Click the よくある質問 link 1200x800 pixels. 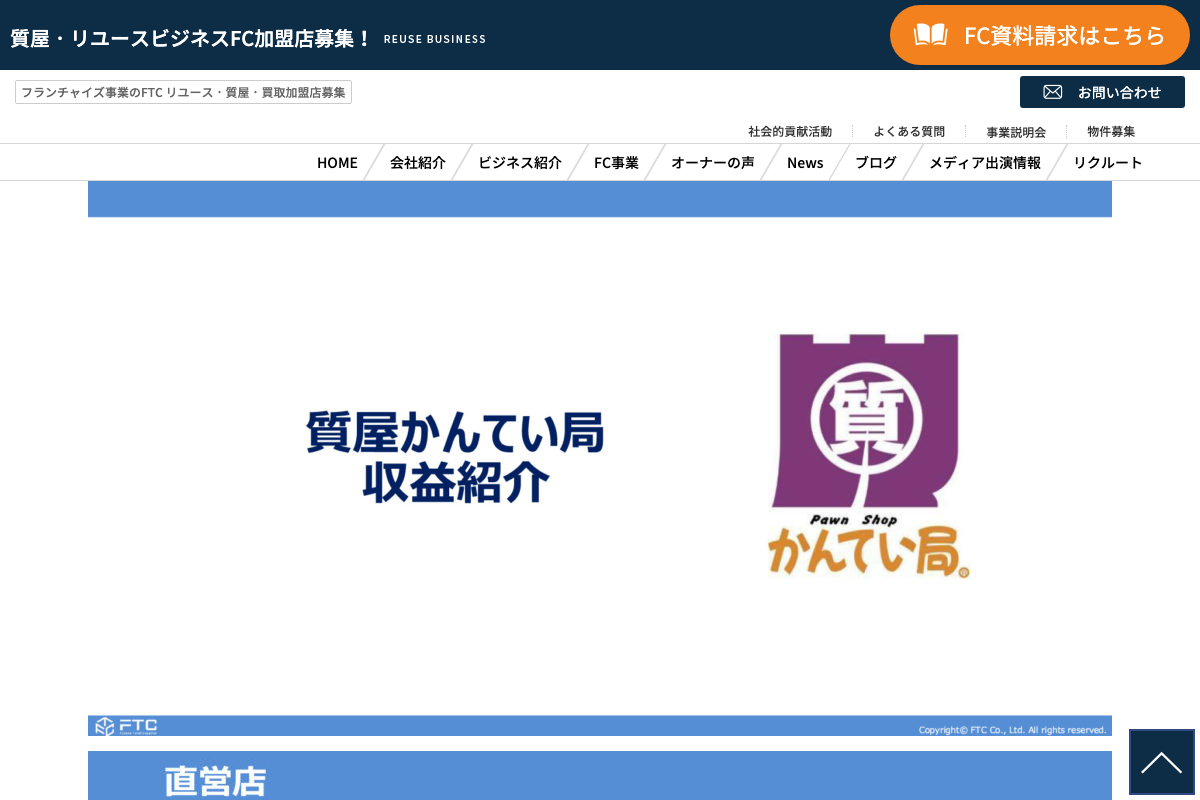coord(909,131)
